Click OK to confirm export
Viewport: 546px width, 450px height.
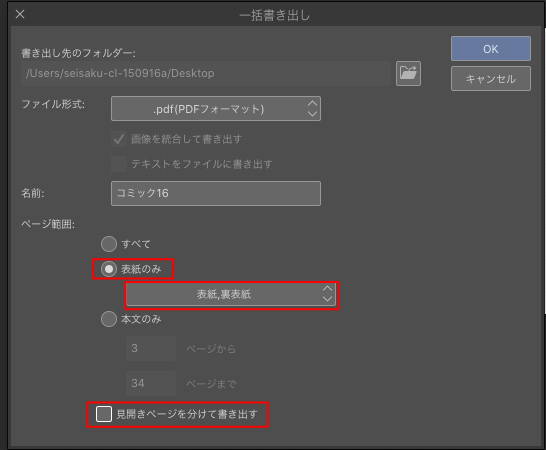[491, 49]
